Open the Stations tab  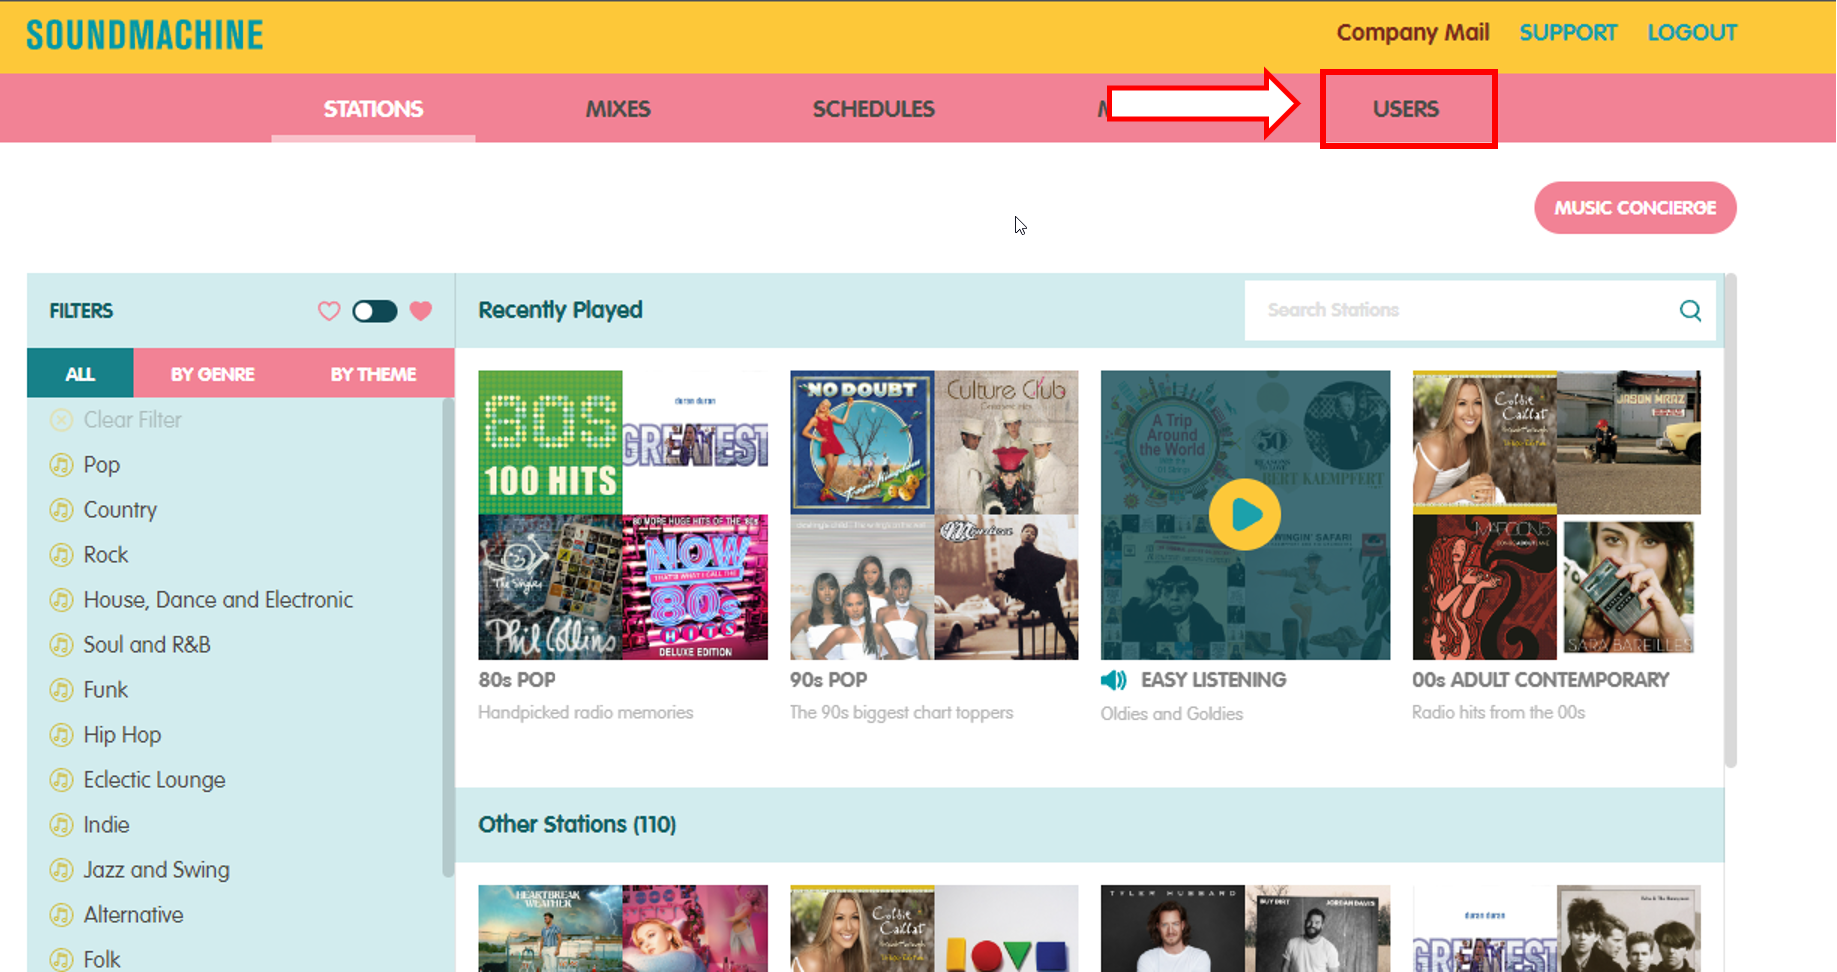pos(373,109)
